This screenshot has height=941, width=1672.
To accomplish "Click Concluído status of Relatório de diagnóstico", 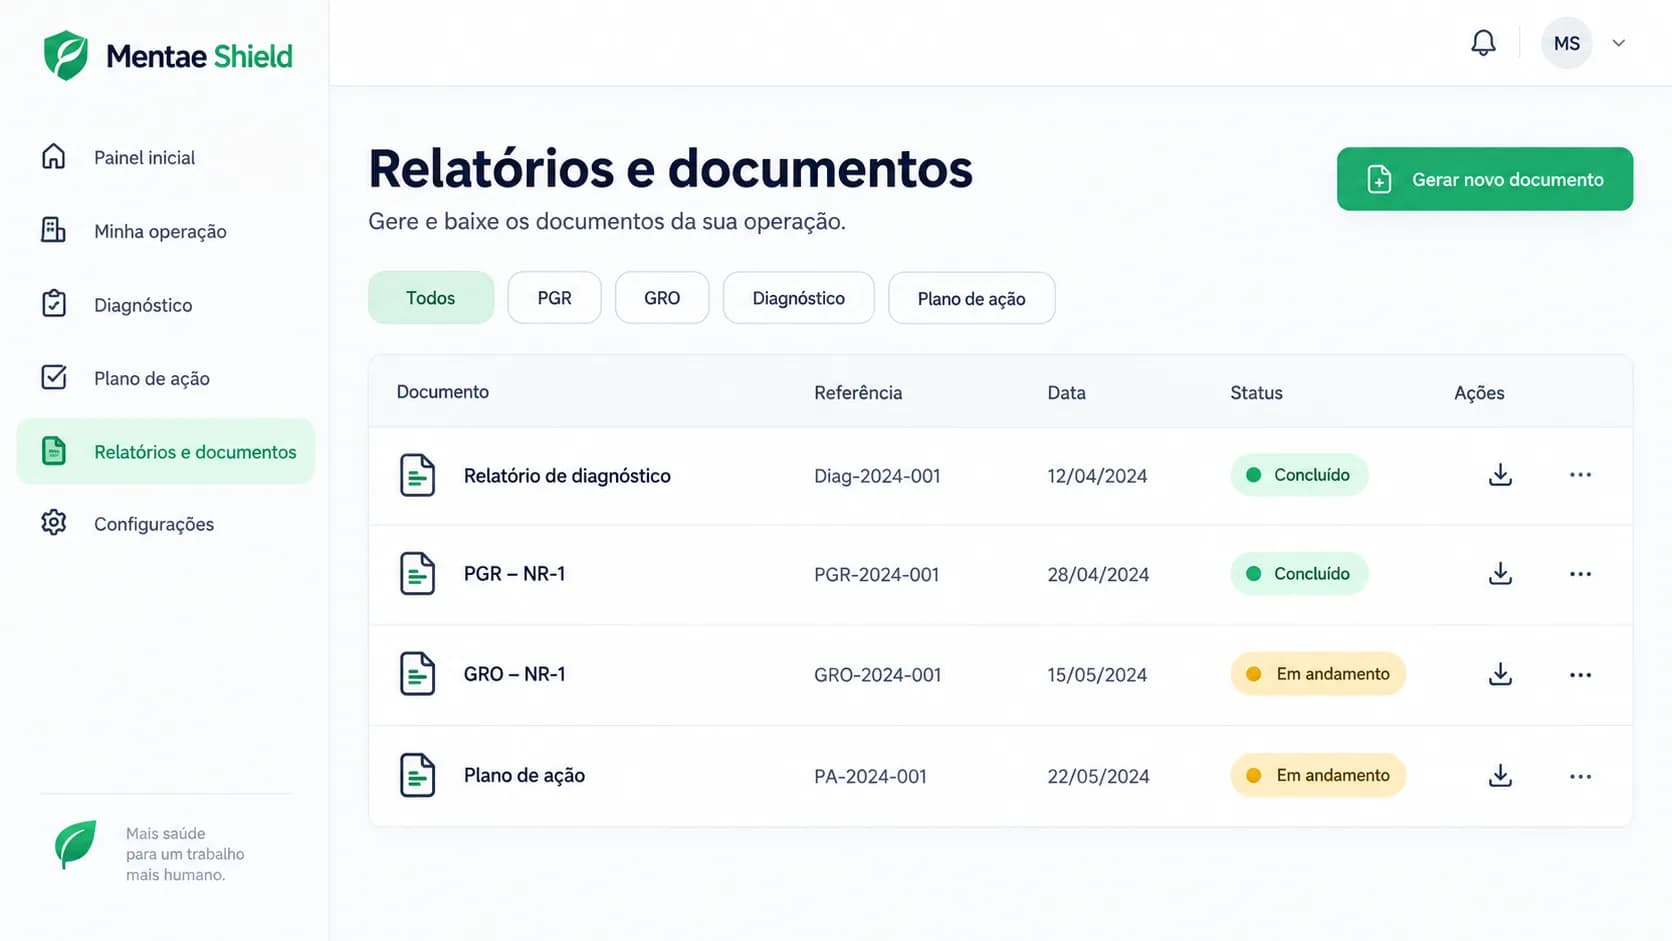I will pos(1299,475).
